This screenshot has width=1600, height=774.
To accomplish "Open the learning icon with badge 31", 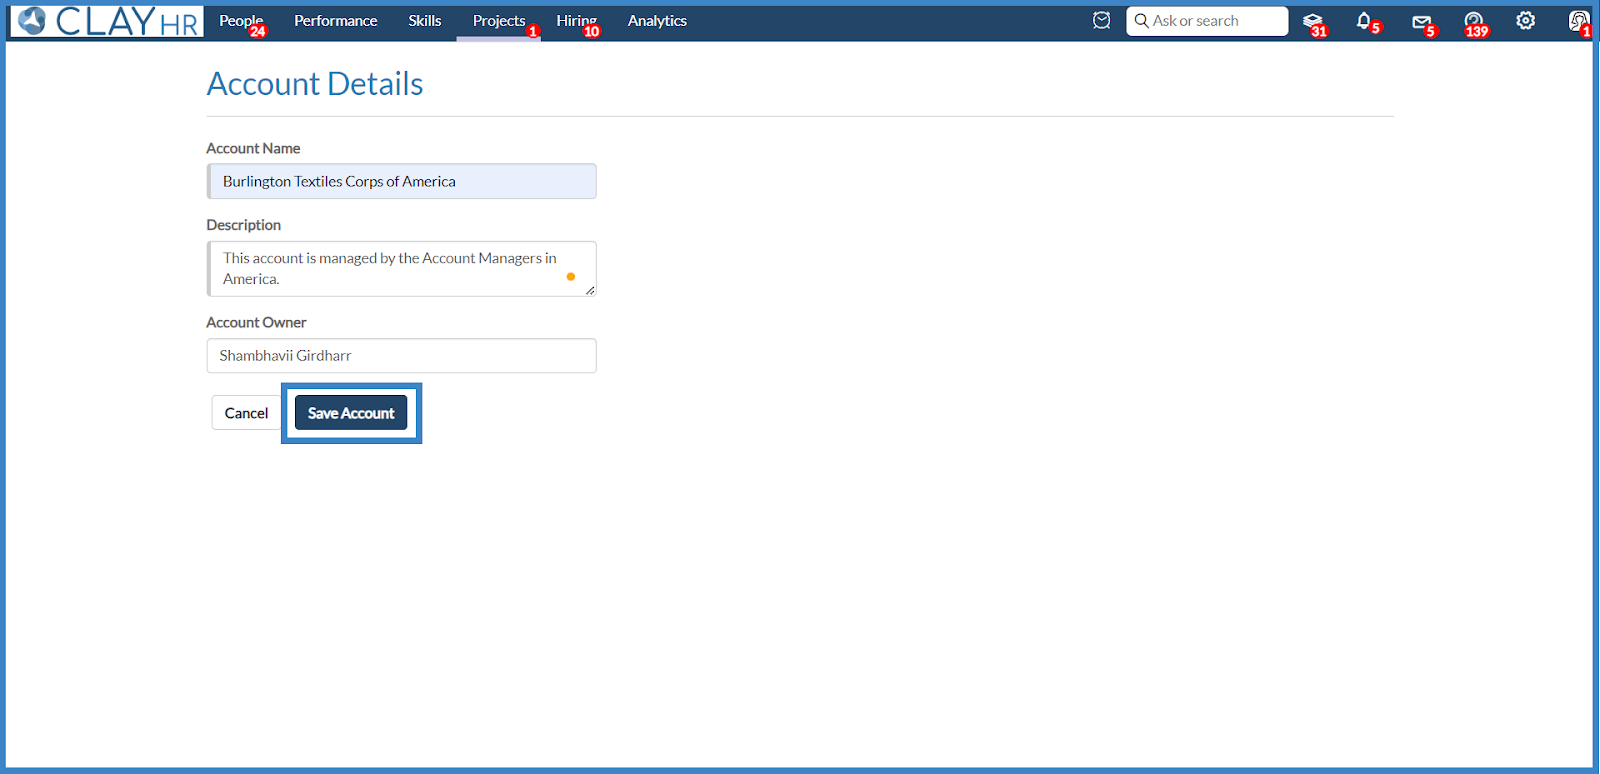I will coord(1313,21).
